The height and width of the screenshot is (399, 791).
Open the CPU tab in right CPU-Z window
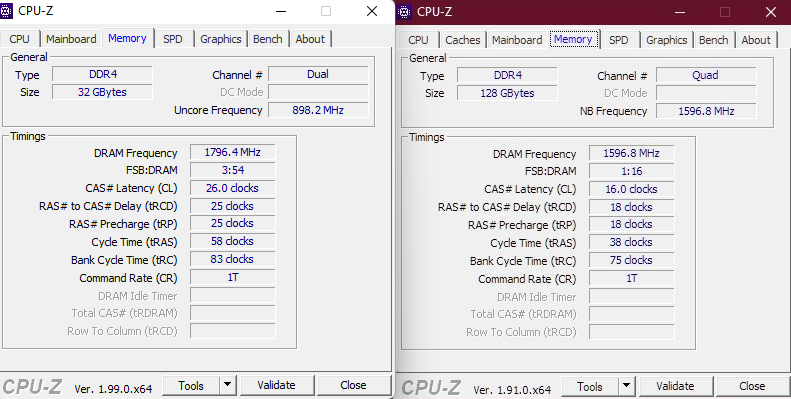point(418,40)
